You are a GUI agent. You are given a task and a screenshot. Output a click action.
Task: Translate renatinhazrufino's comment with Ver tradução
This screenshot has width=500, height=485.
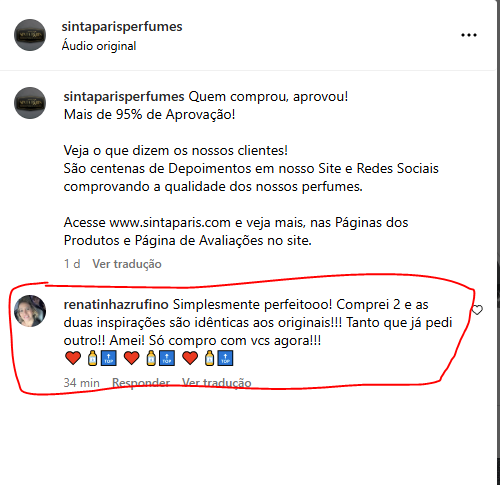pyautogui.click(x=217, y=383)
